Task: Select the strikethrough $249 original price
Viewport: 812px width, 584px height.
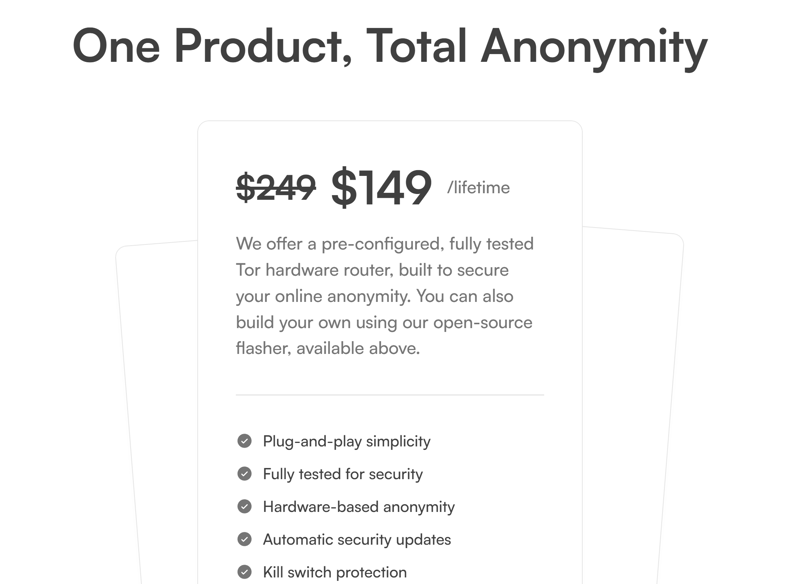Action: [276, 187]
